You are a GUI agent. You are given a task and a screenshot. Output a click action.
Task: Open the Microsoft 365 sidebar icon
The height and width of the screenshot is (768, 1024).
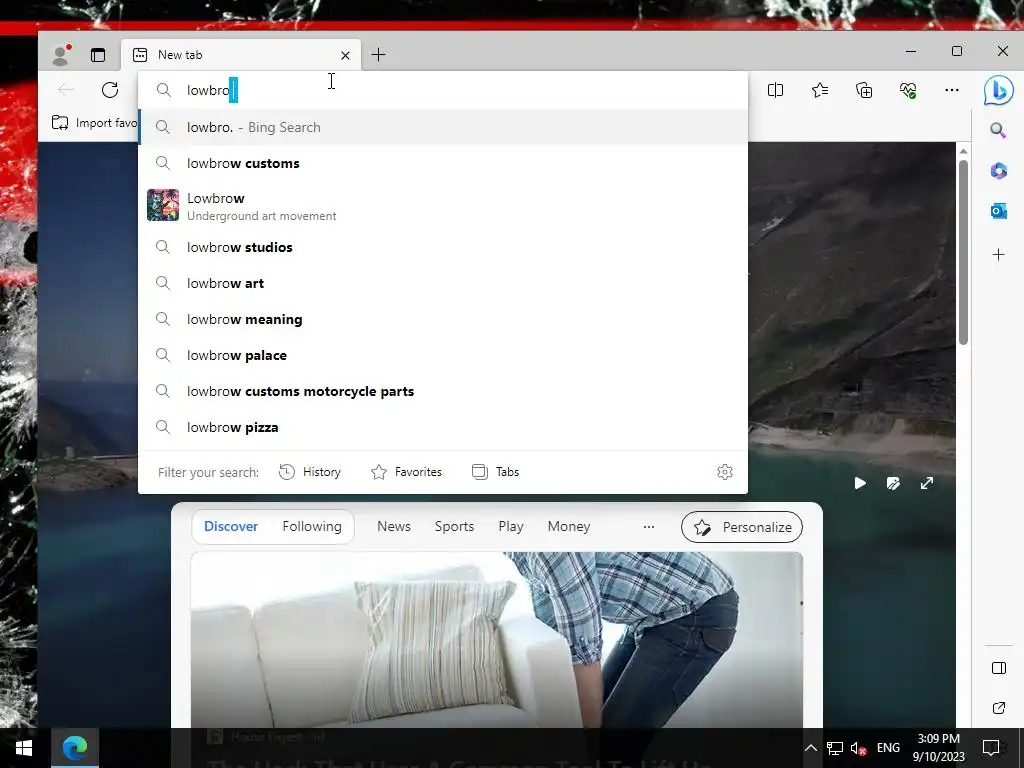[999, 171]
